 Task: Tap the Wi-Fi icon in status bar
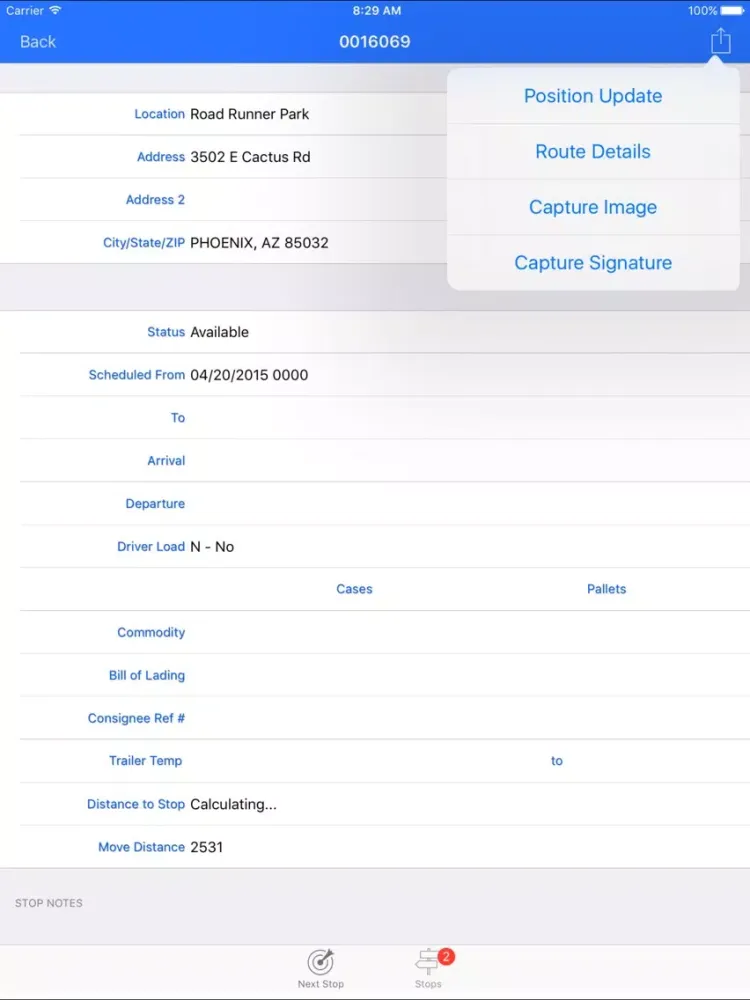tap(55, 10)
